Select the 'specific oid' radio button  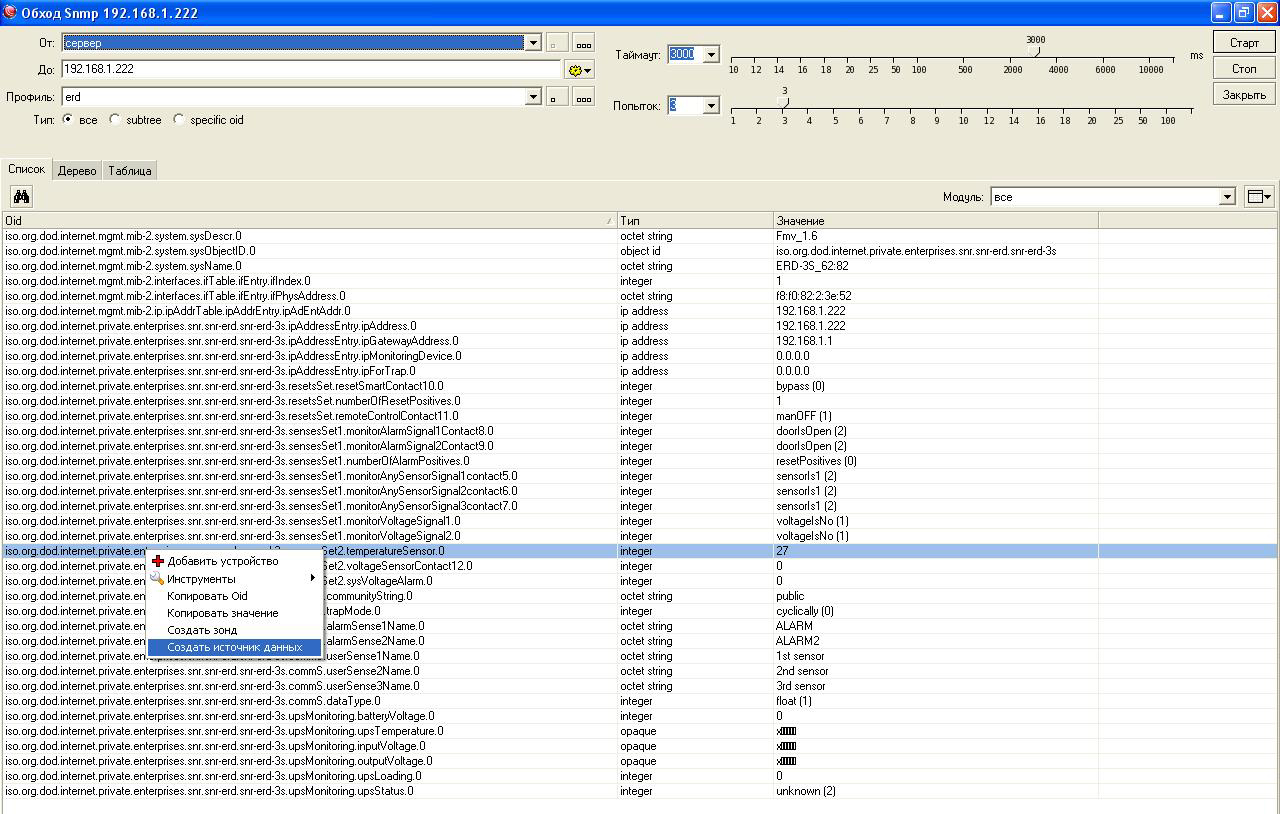tap(179, 120)
